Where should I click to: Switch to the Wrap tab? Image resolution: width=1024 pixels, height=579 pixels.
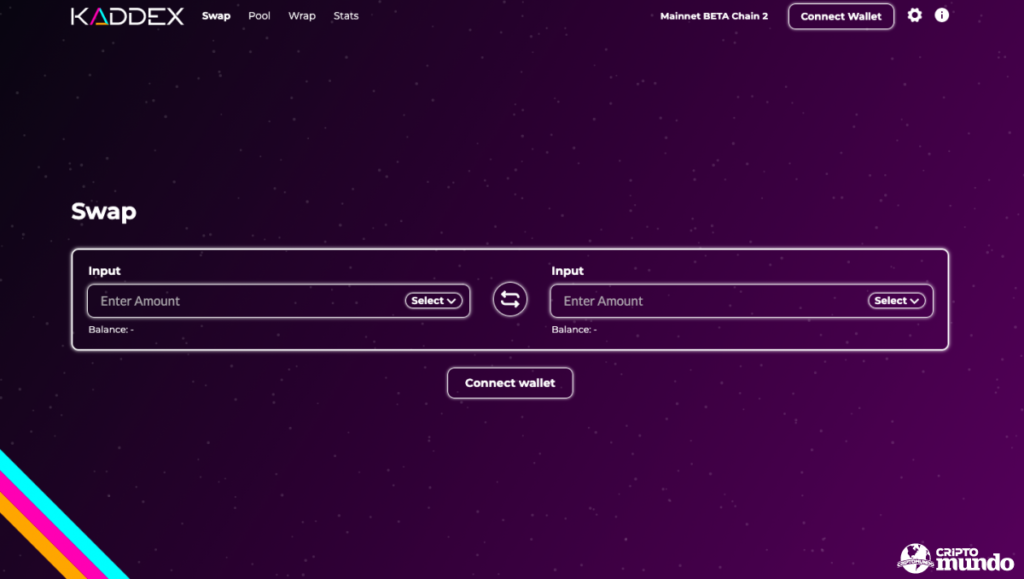tap(301, 16)
